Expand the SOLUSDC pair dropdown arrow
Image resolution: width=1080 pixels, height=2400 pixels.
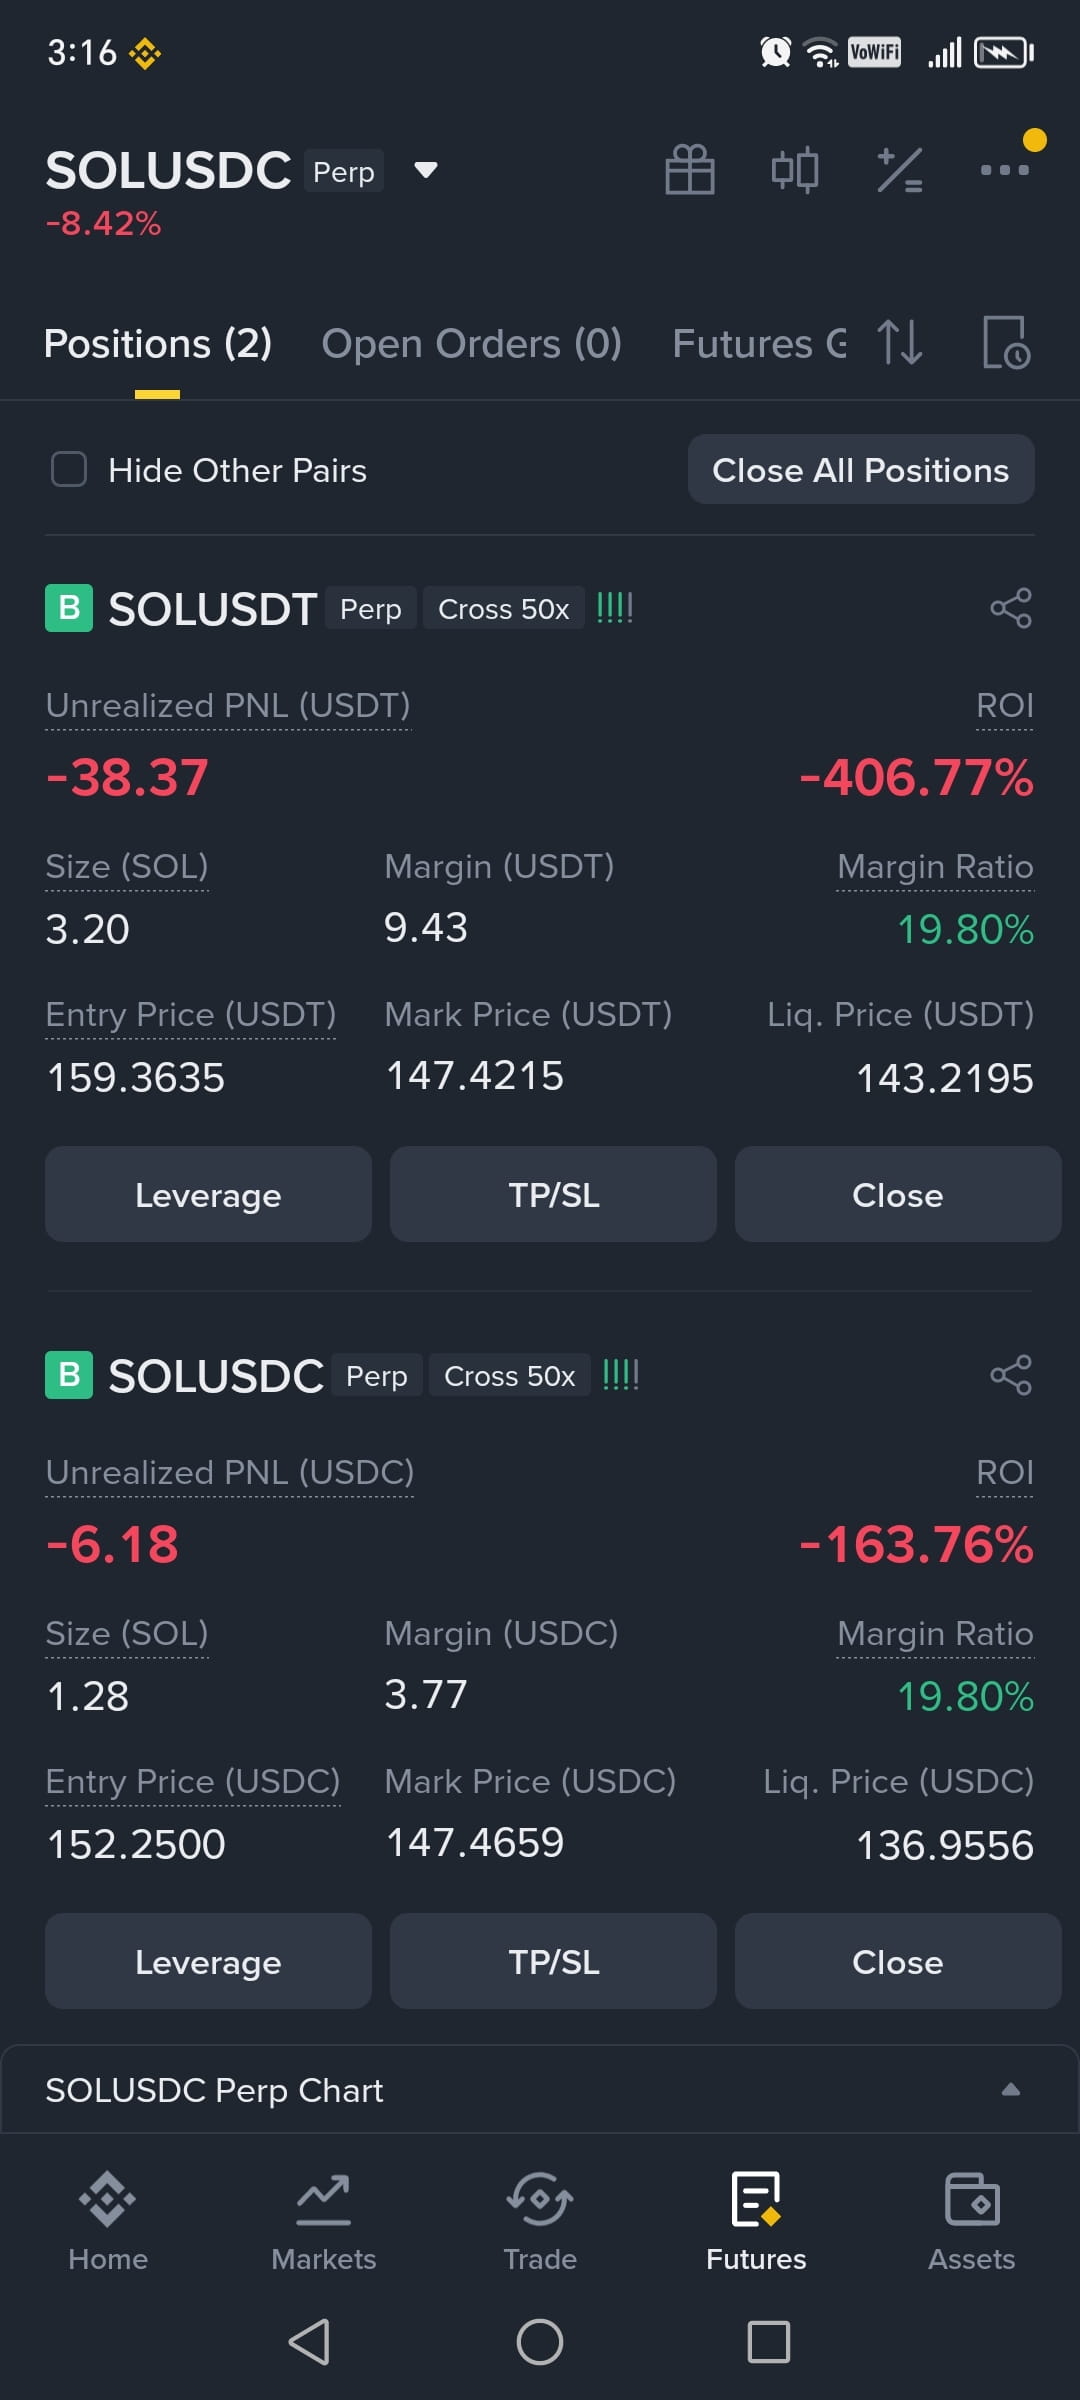coord(426,170)
